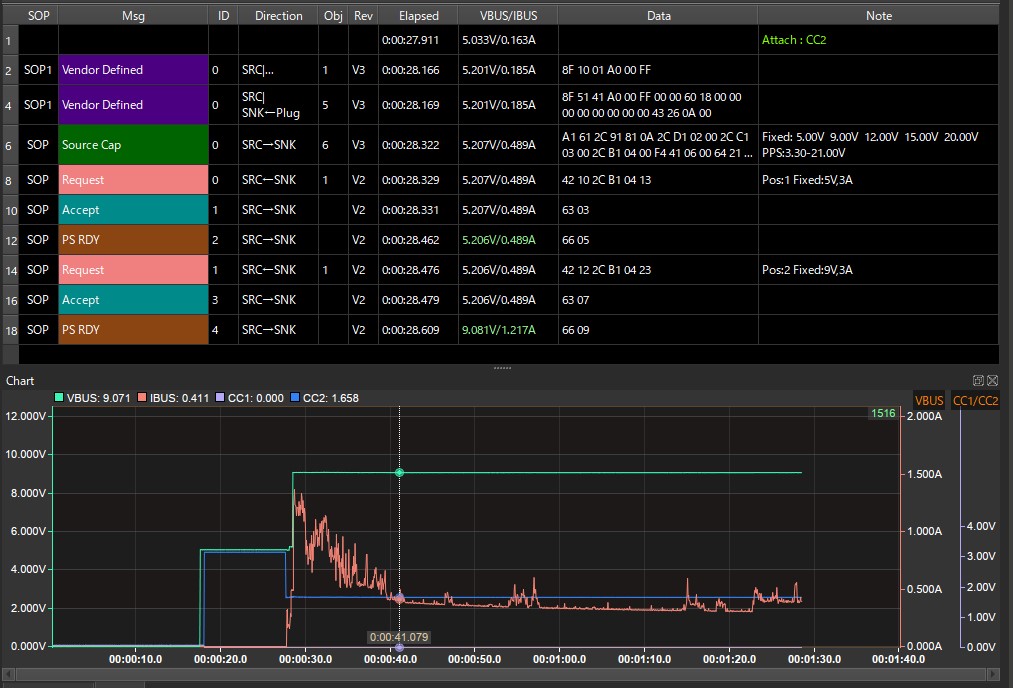Click the VBUS cursor marker on chart
Image resolution: width=1013 pixels, height=688 pixels.
click(399, 473)
